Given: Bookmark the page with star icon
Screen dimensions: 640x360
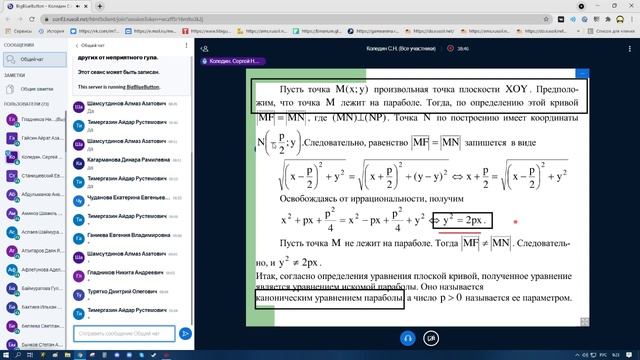Looking at the screenshot, I should click(546, 19).
